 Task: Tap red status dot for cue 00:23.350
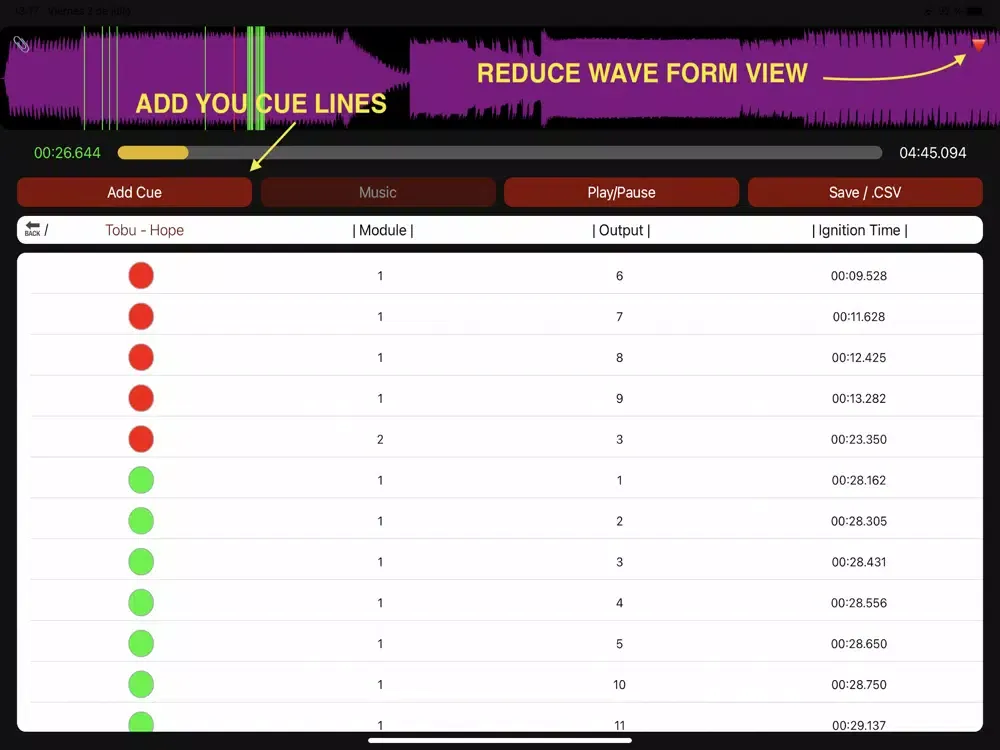pyautogui.click(x=141, y=439)
